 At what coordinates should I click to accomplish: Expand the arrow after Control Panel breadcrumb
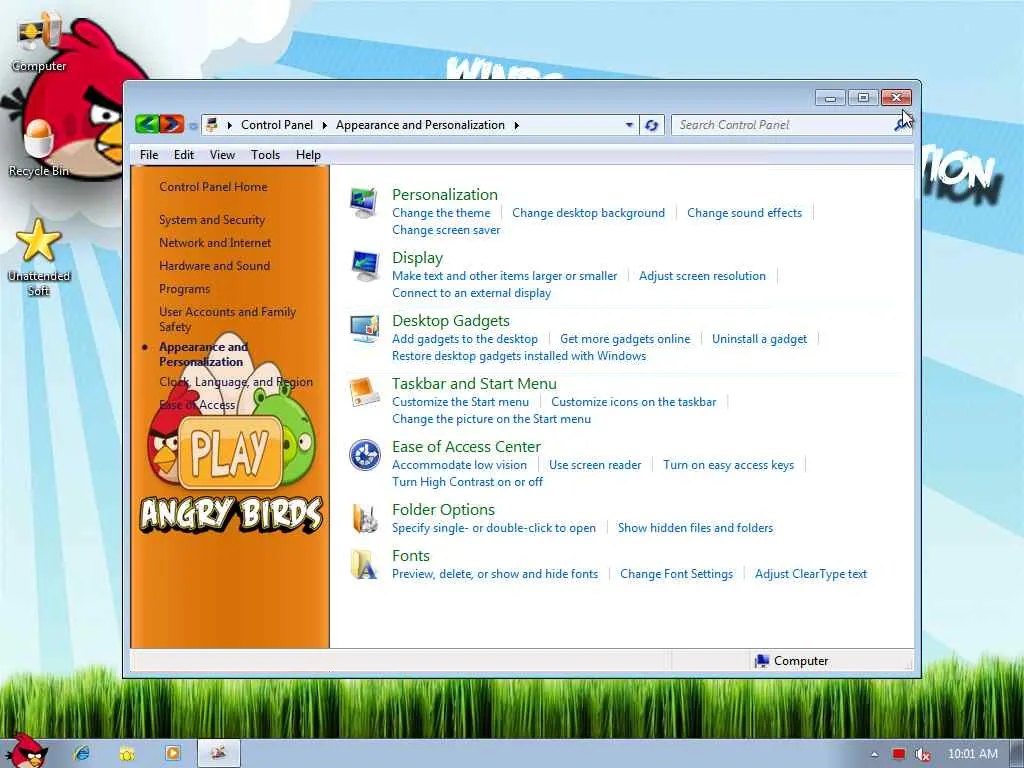click(325, 125)
